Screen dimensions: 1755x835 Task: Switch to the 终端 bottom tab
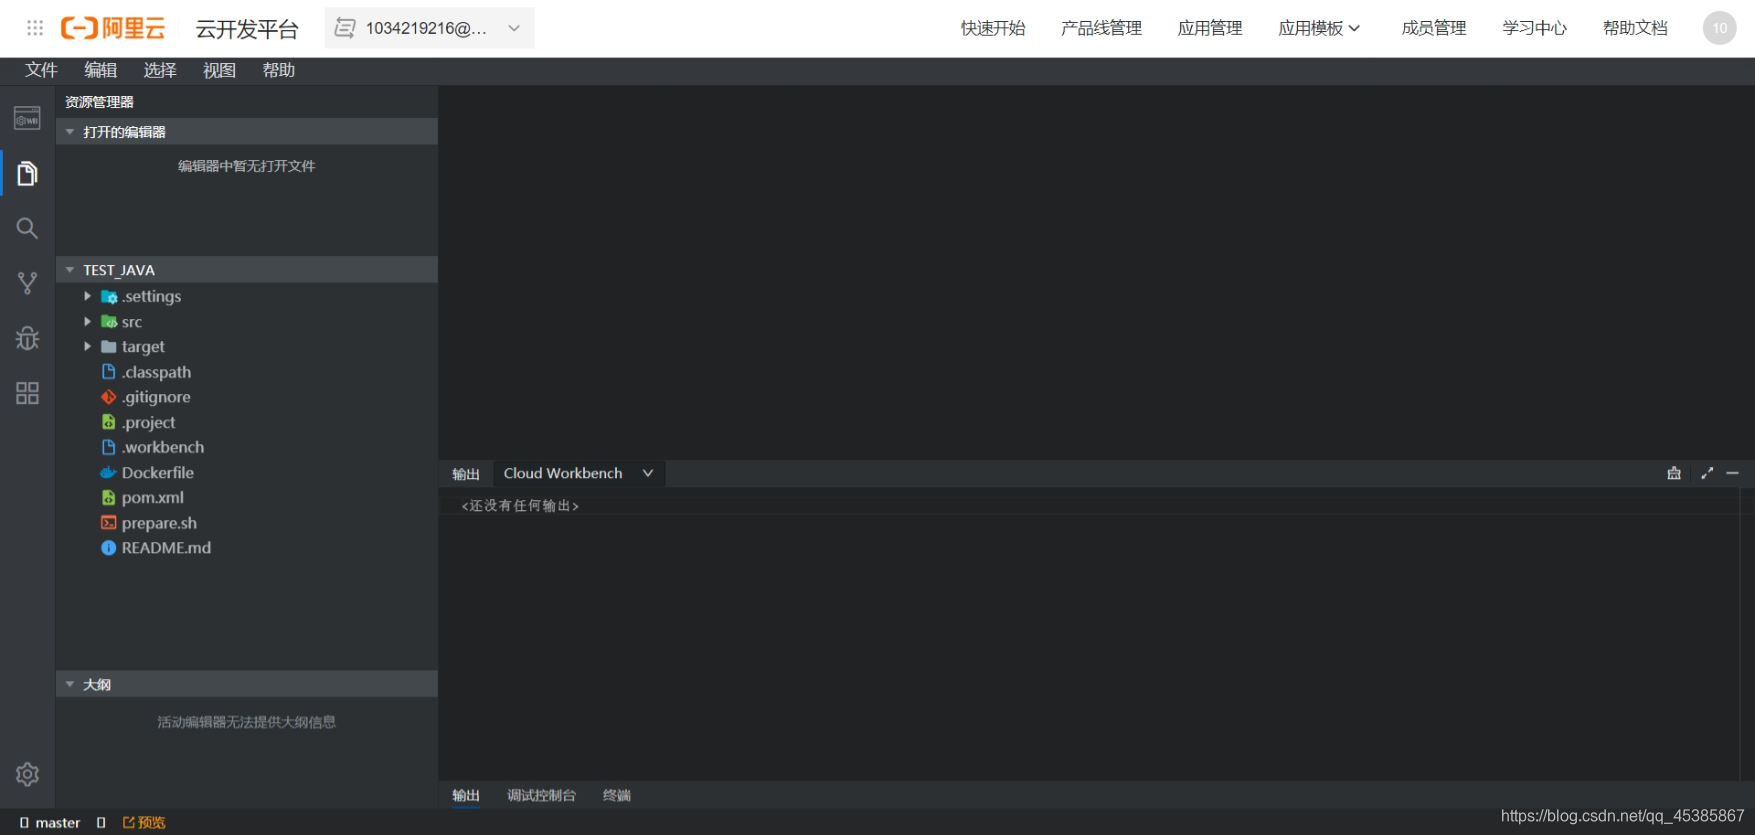coord(617,795)
